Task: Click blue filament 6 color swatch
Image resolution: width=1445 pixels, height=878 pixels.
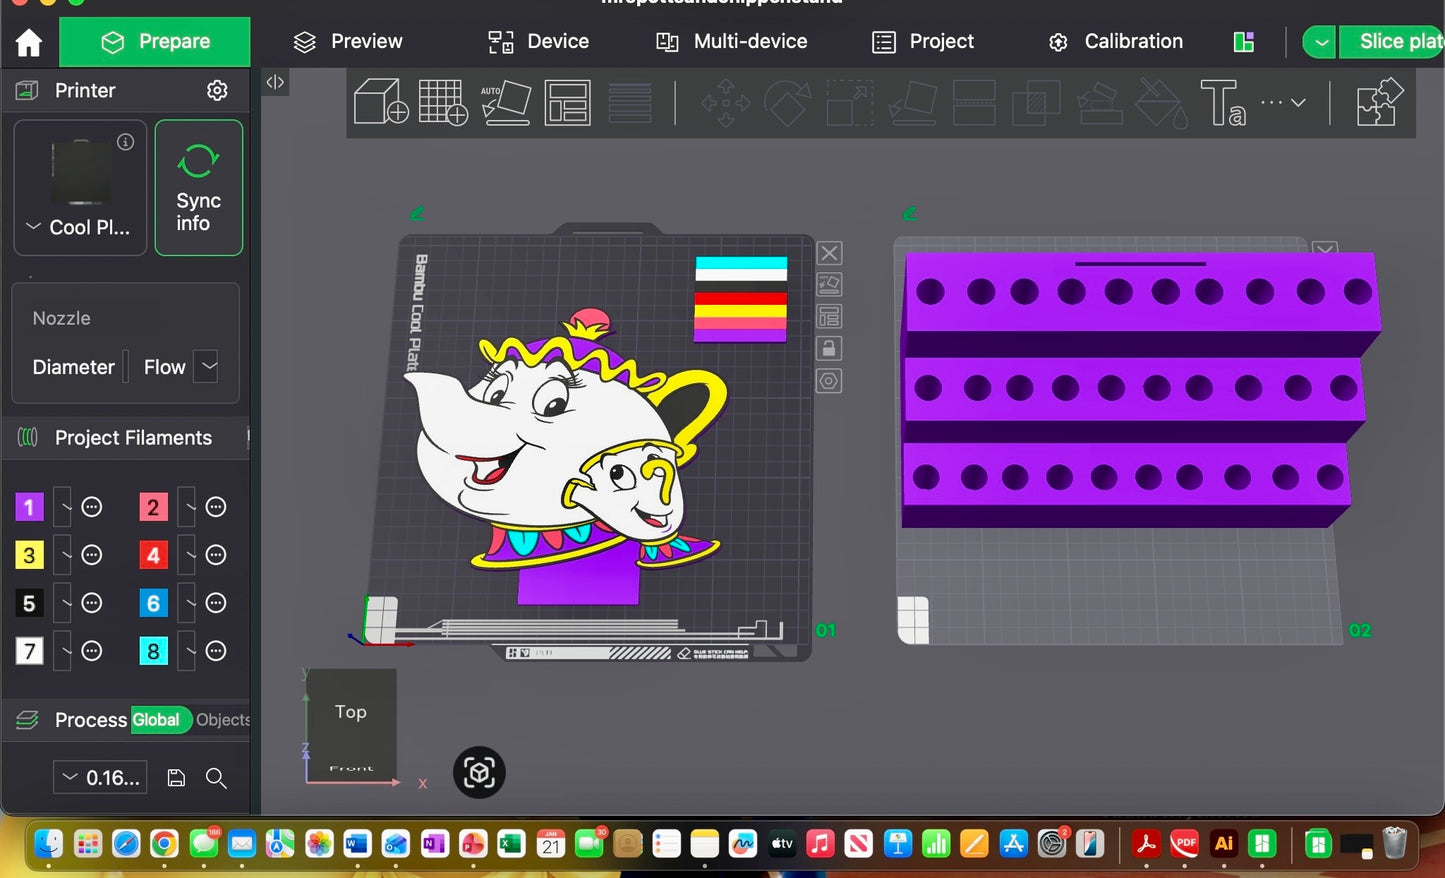Action: pyautogui.click(x=153, y=603)
